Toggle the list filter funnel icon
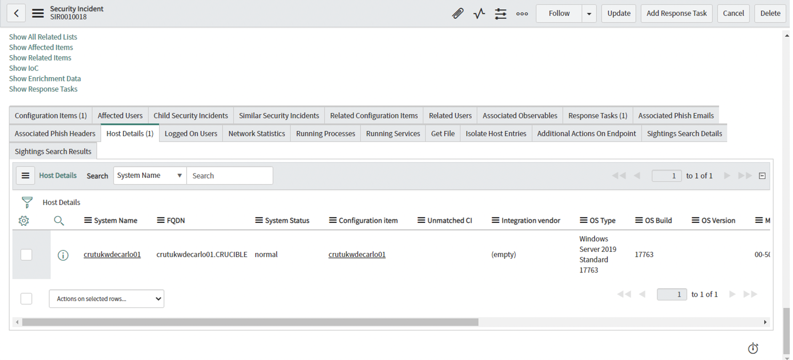Viewport: 793px width, 360px height. pyautogui.click(x=27, y=202)
